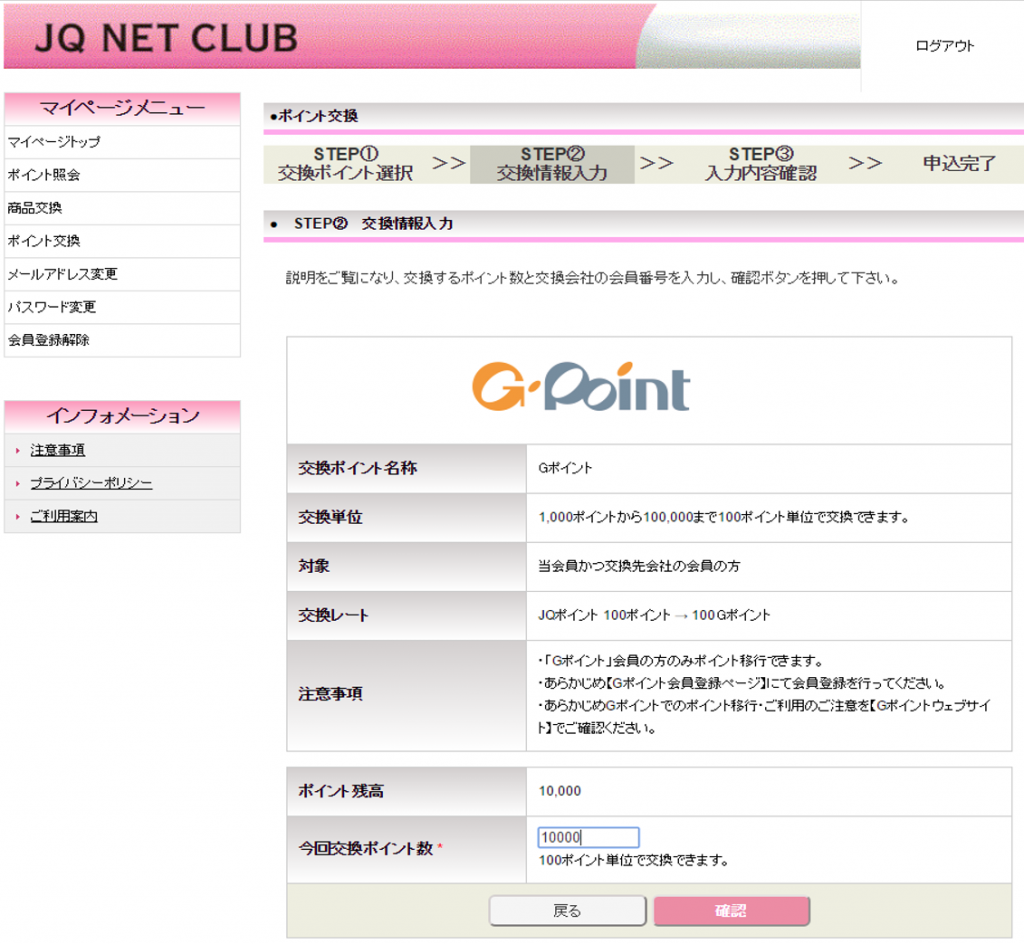This screenshot has width=1024, height=944.
Task: Select パスワード変更 menu item
Action: pyautogui.click(x=122, y=307)
